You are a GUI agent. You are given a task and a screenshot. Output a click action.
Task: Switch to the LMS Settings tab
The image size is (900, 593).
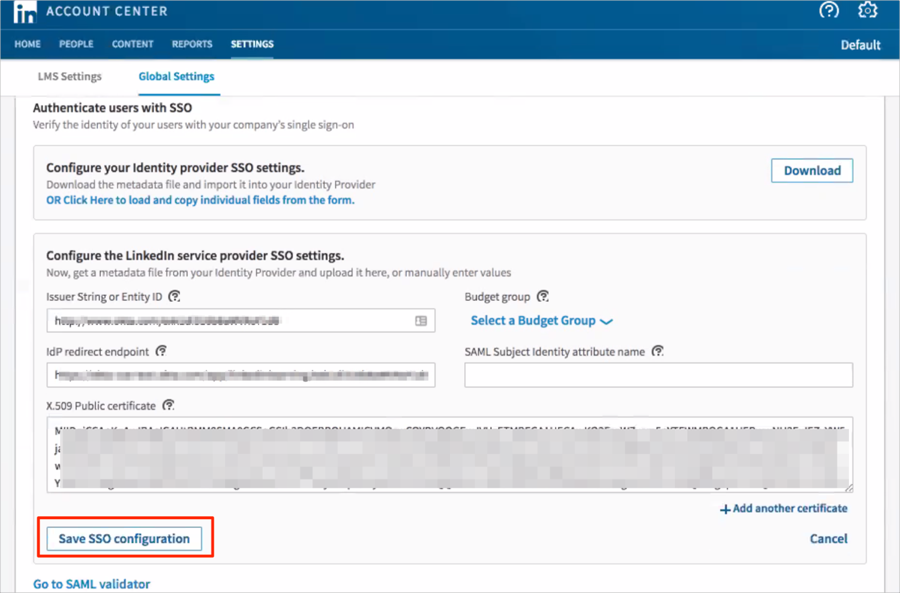pyautogui.click(x=68, y=76)
